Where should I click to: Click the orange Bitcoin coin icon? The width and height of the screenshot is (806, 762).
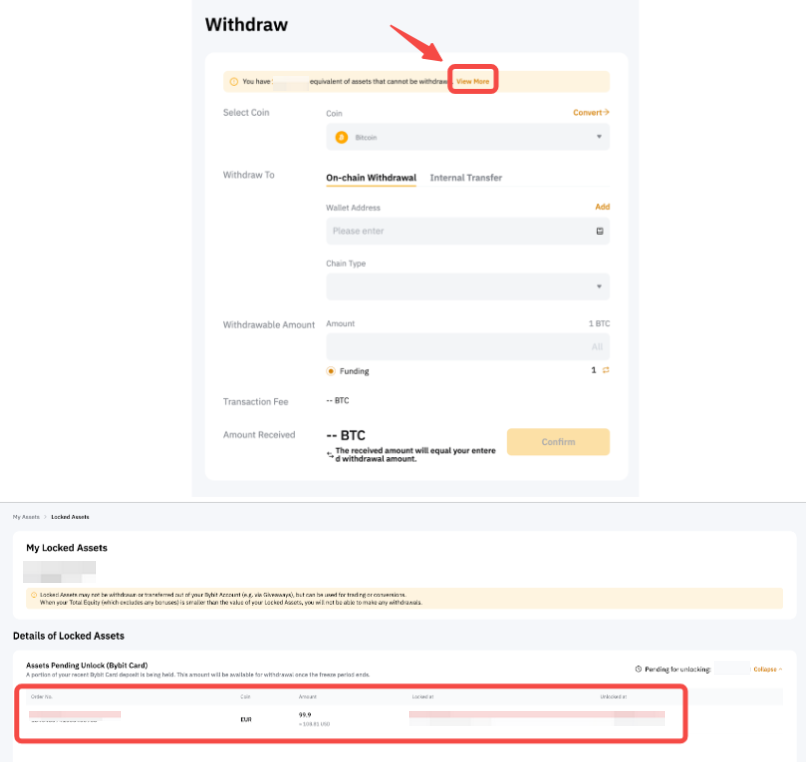point(341,137)
